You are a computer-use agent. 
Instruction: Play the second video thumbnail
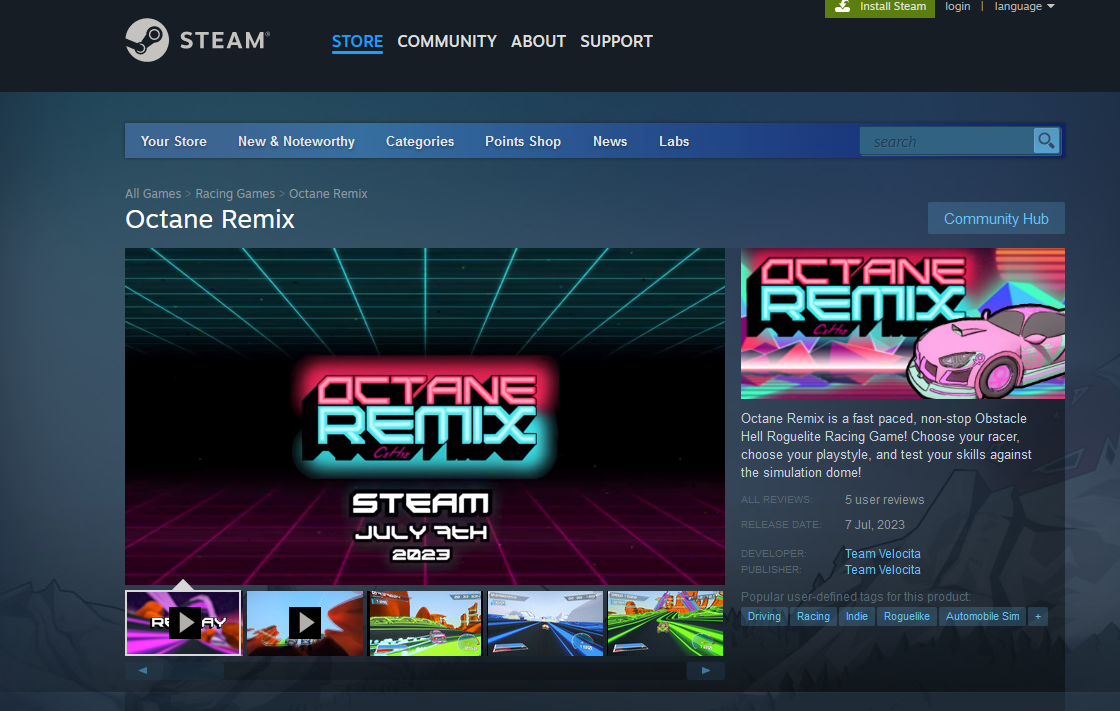[305, 622]
